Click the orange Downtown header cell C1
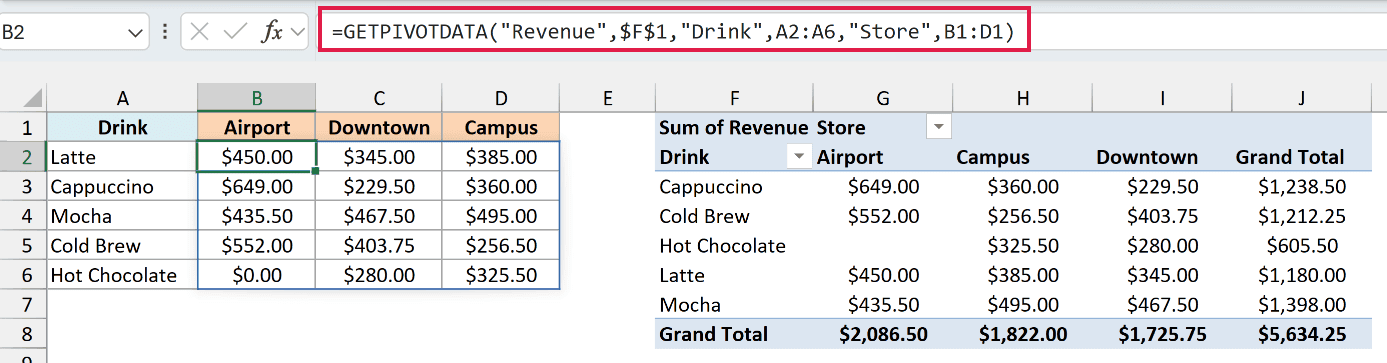 (379, 127)
